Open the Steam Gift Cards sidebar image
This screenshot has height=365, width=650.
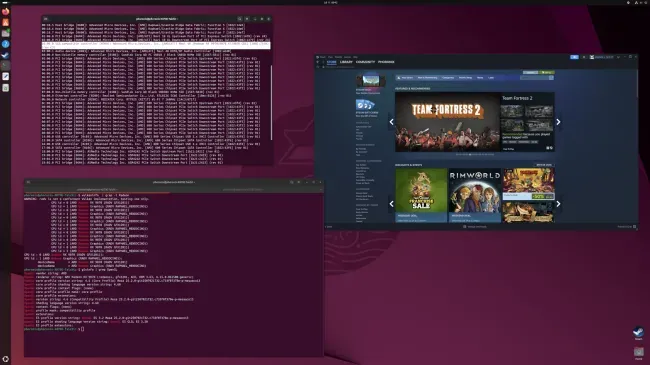(x=365, y=105)
